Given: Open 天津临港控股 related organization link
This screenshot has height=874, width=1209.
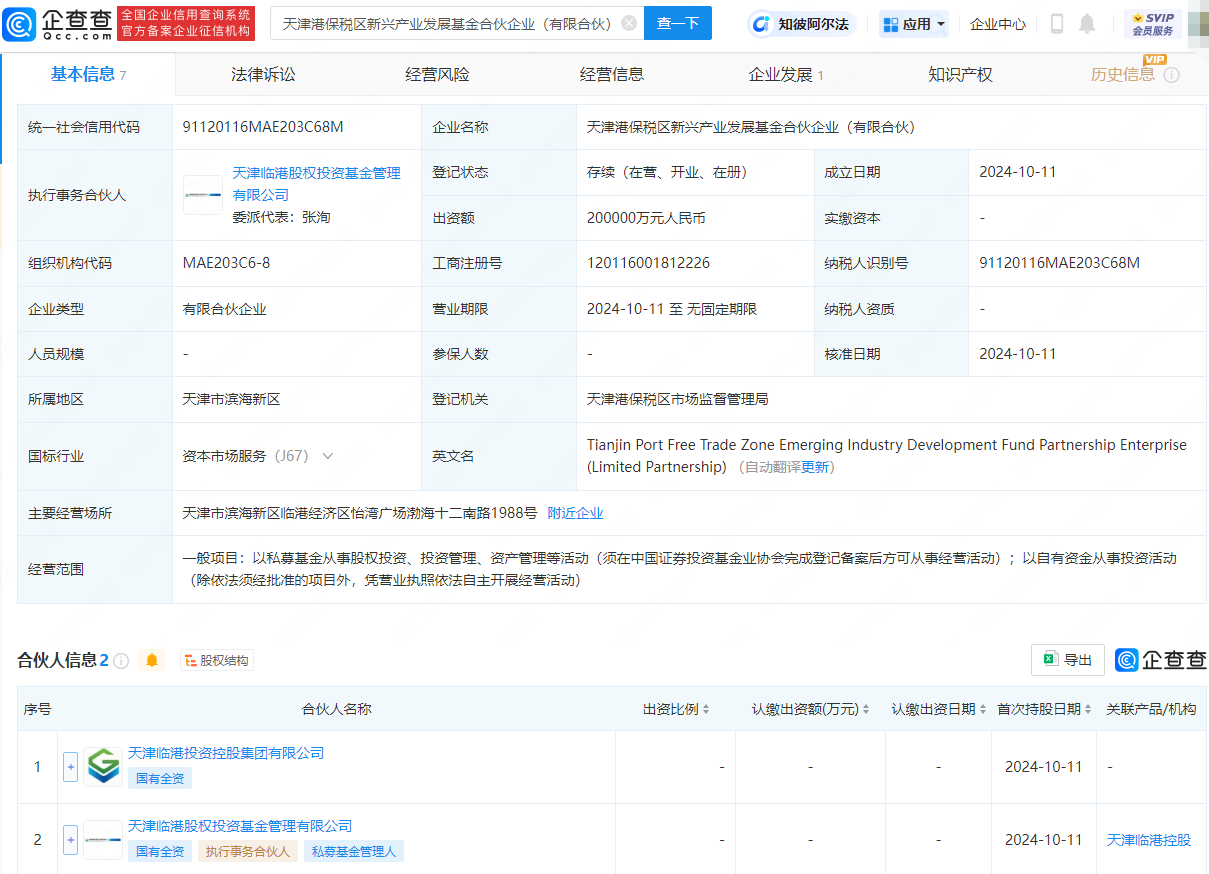Looking at the screenshot, I should (x=1149, y=840).
